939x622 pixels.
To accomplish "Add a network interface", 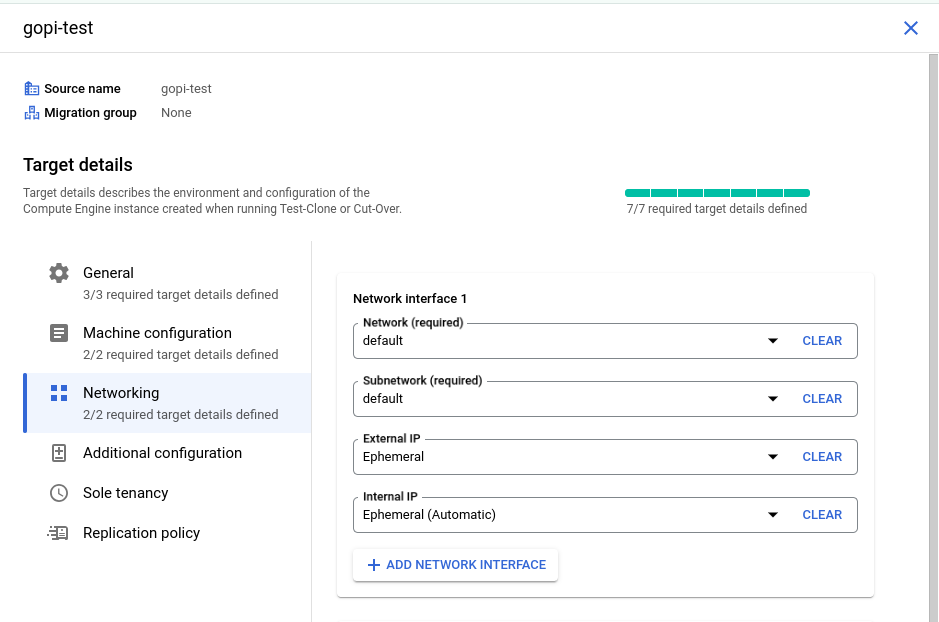I will click(456, 565).
